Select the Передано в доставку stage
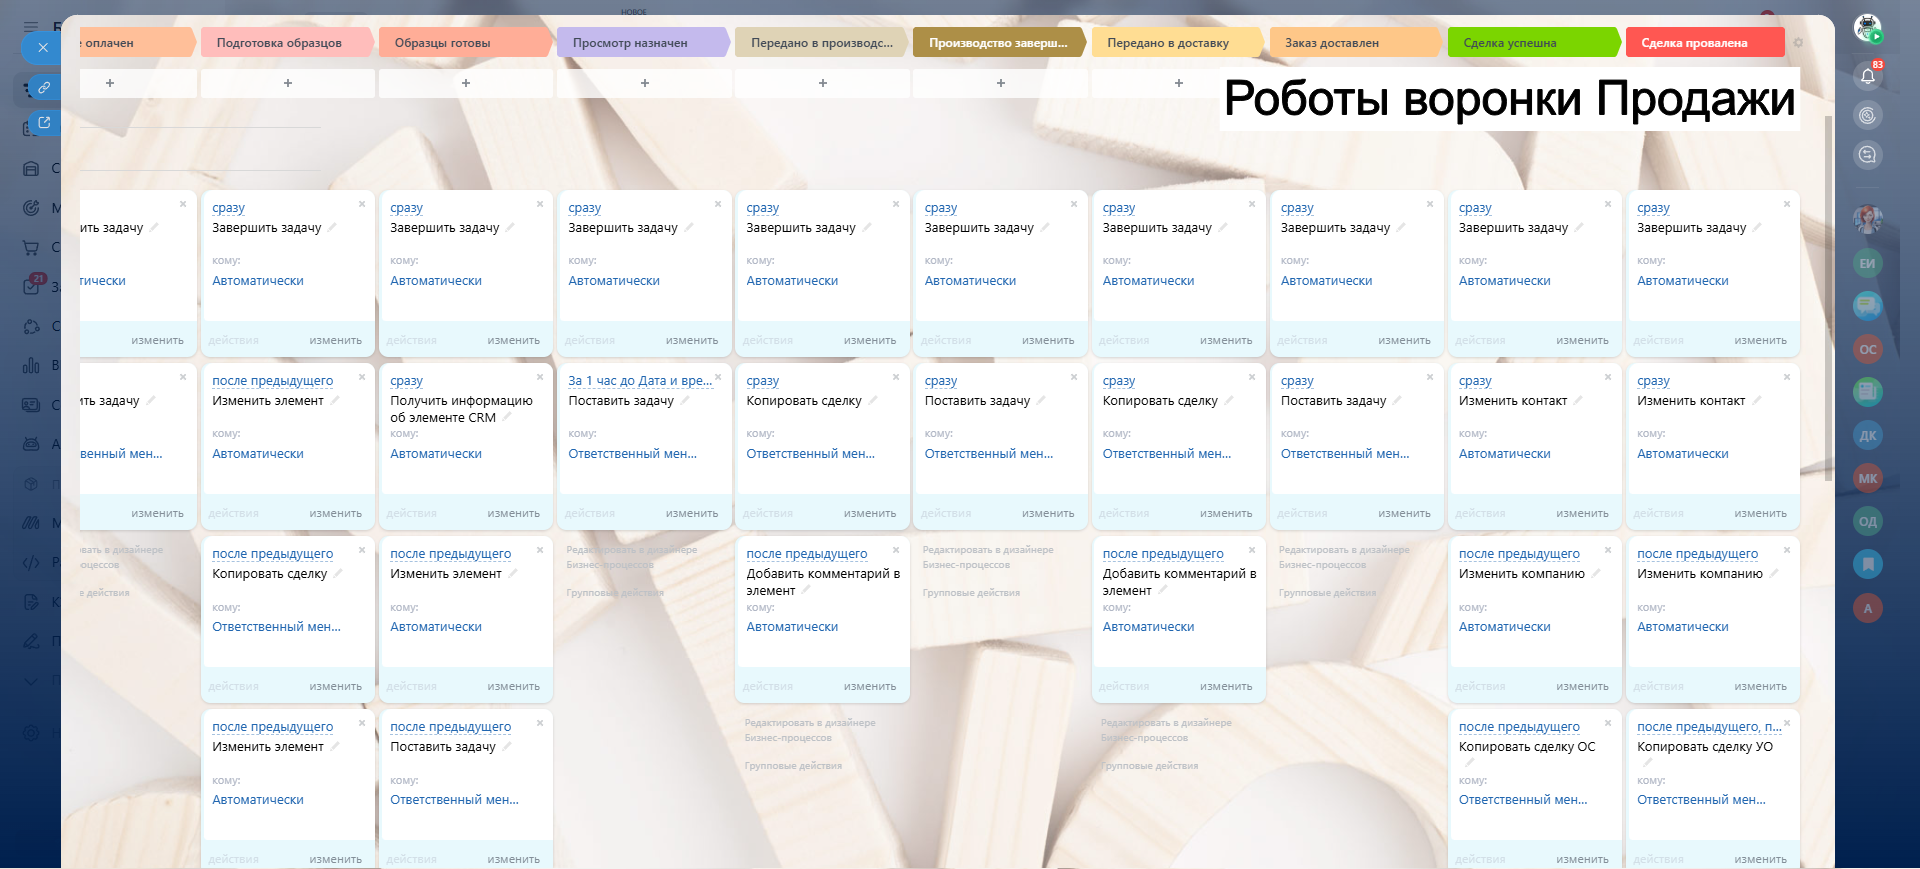 pyautogui.click(x=1178, y=43)
